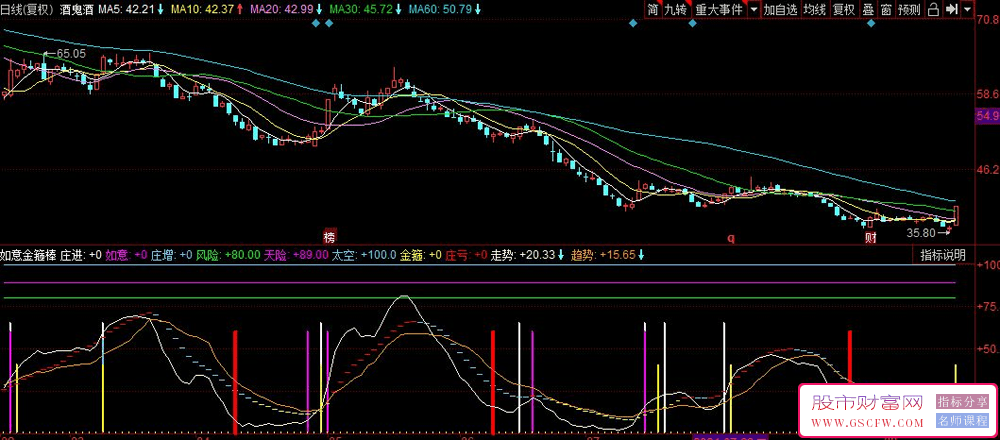Screen dimensions: 1000x440
Task: Click the 如意: +0 indicator value
Action: (x=126, y=255)
